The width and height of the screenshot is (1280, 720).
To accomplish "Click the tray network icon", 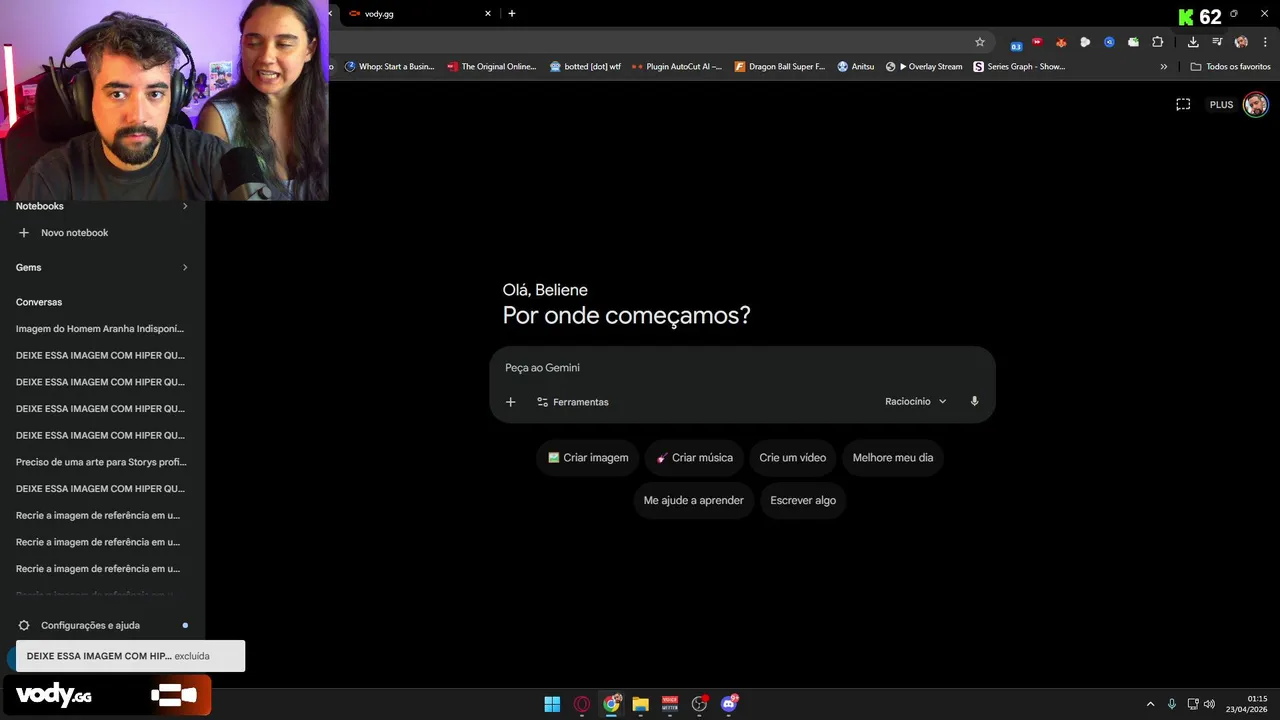I will (x=1193, y=704).
